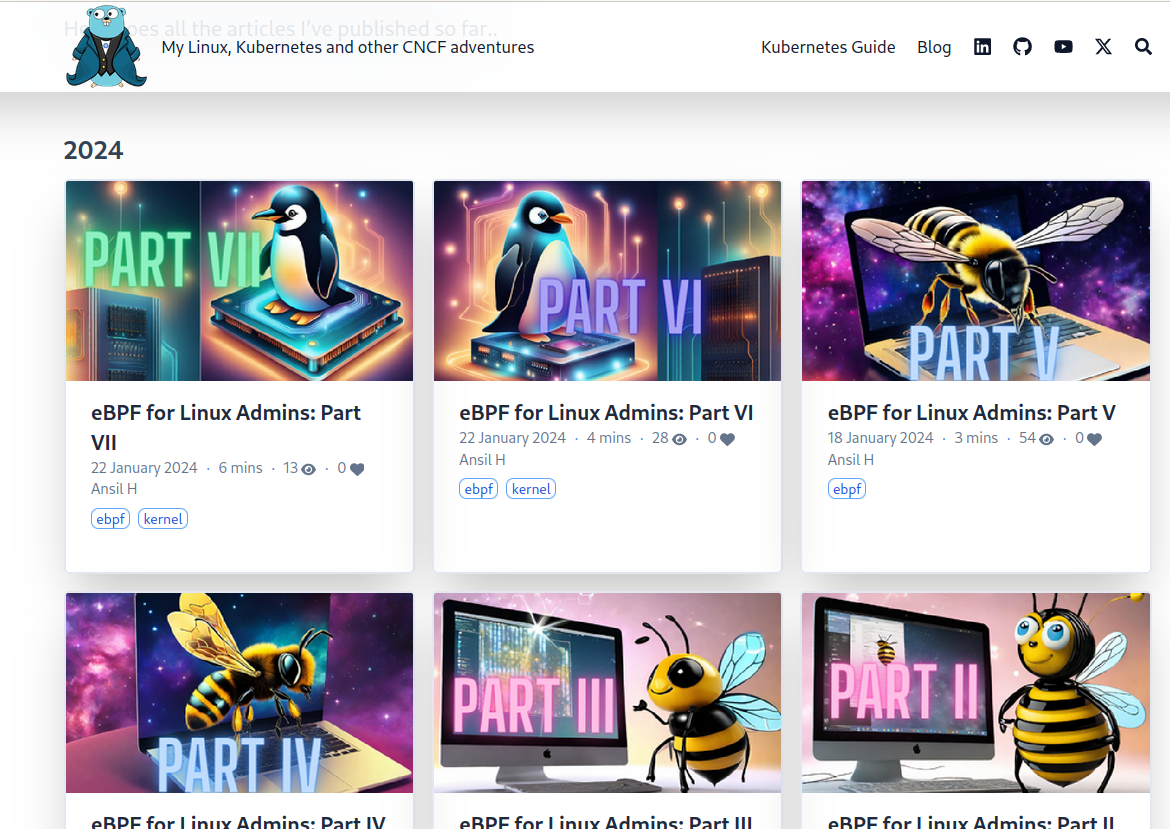Open the GitHub profile icon
Image resolution: width=1170 pixels, height=829 pixels.
1022,47
